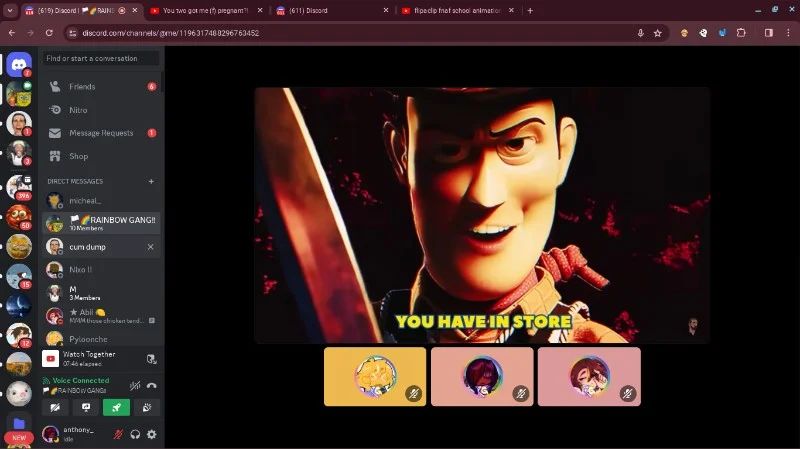Image resolution: width=800 pixels, height=449 pixels.
Task: Go forward in browser
Action: (30, 33)
